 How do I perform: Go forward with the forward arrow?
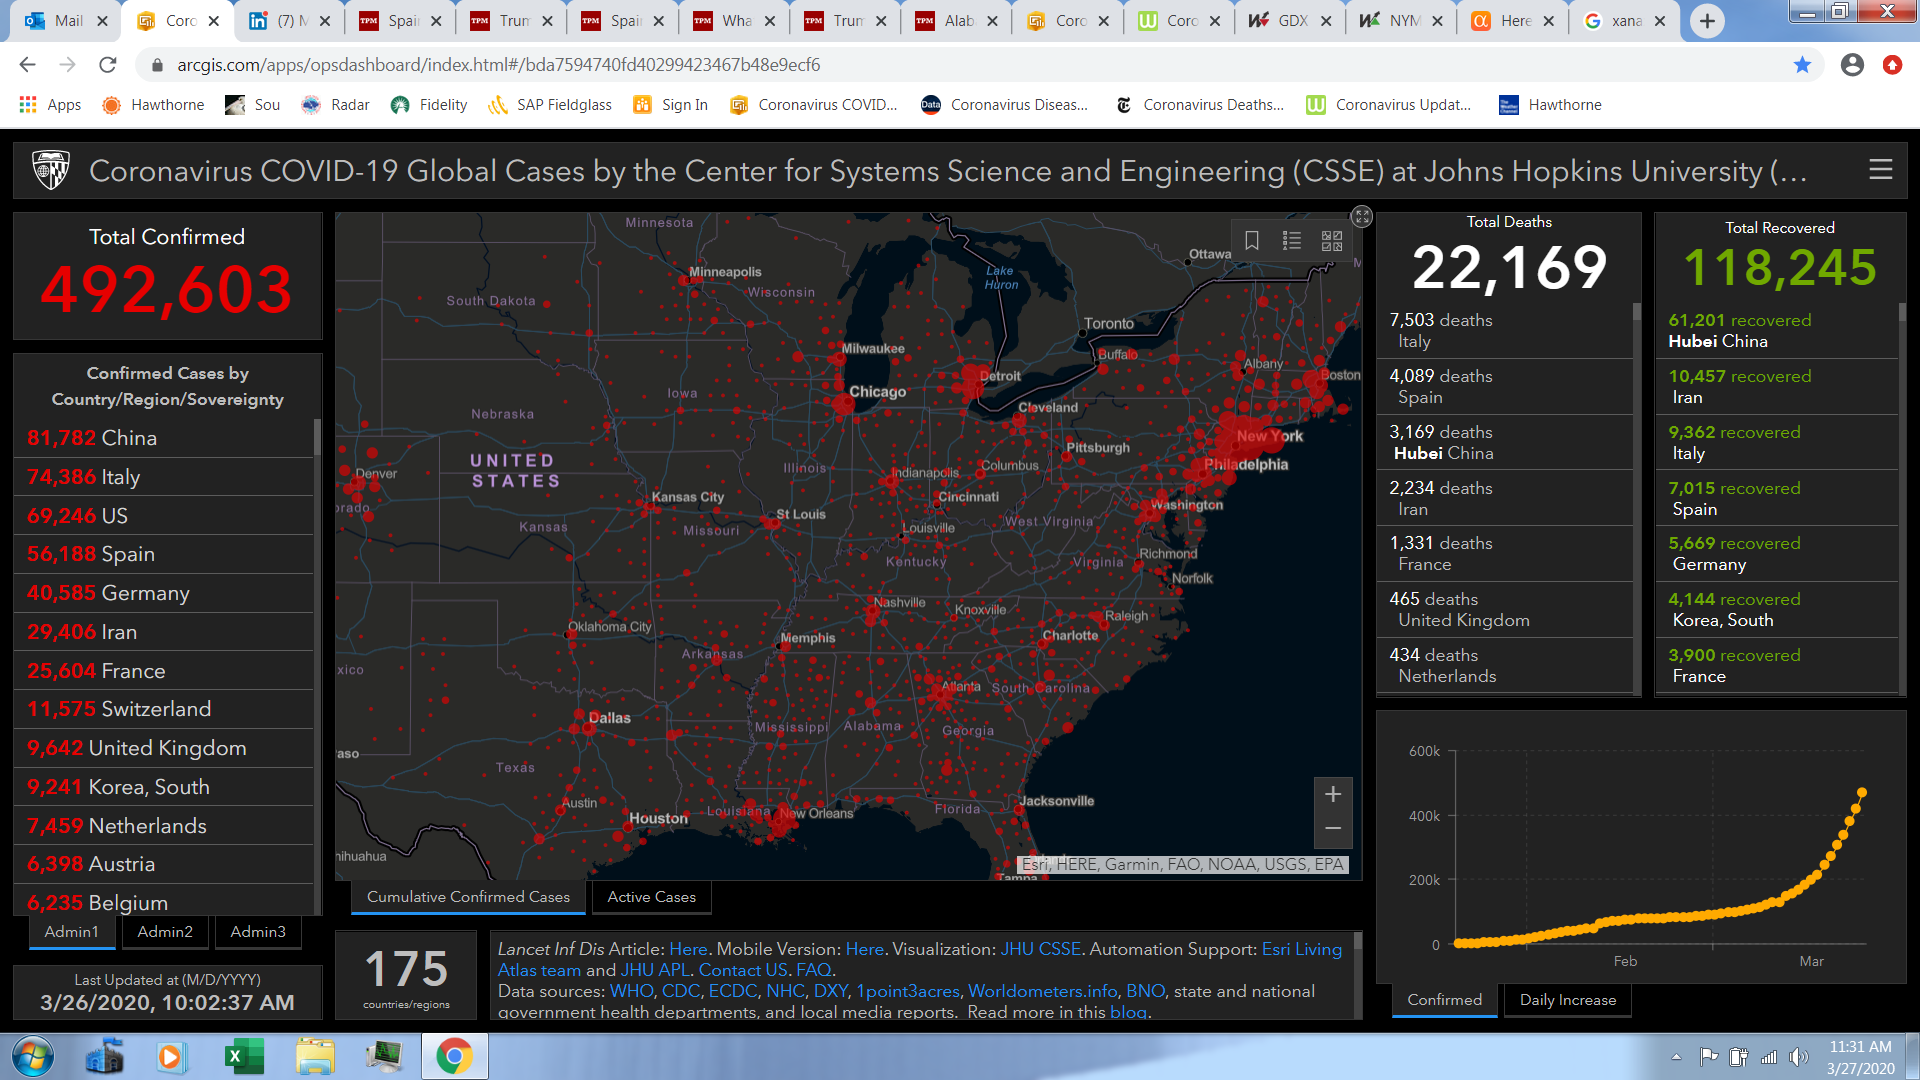[68, 65]
